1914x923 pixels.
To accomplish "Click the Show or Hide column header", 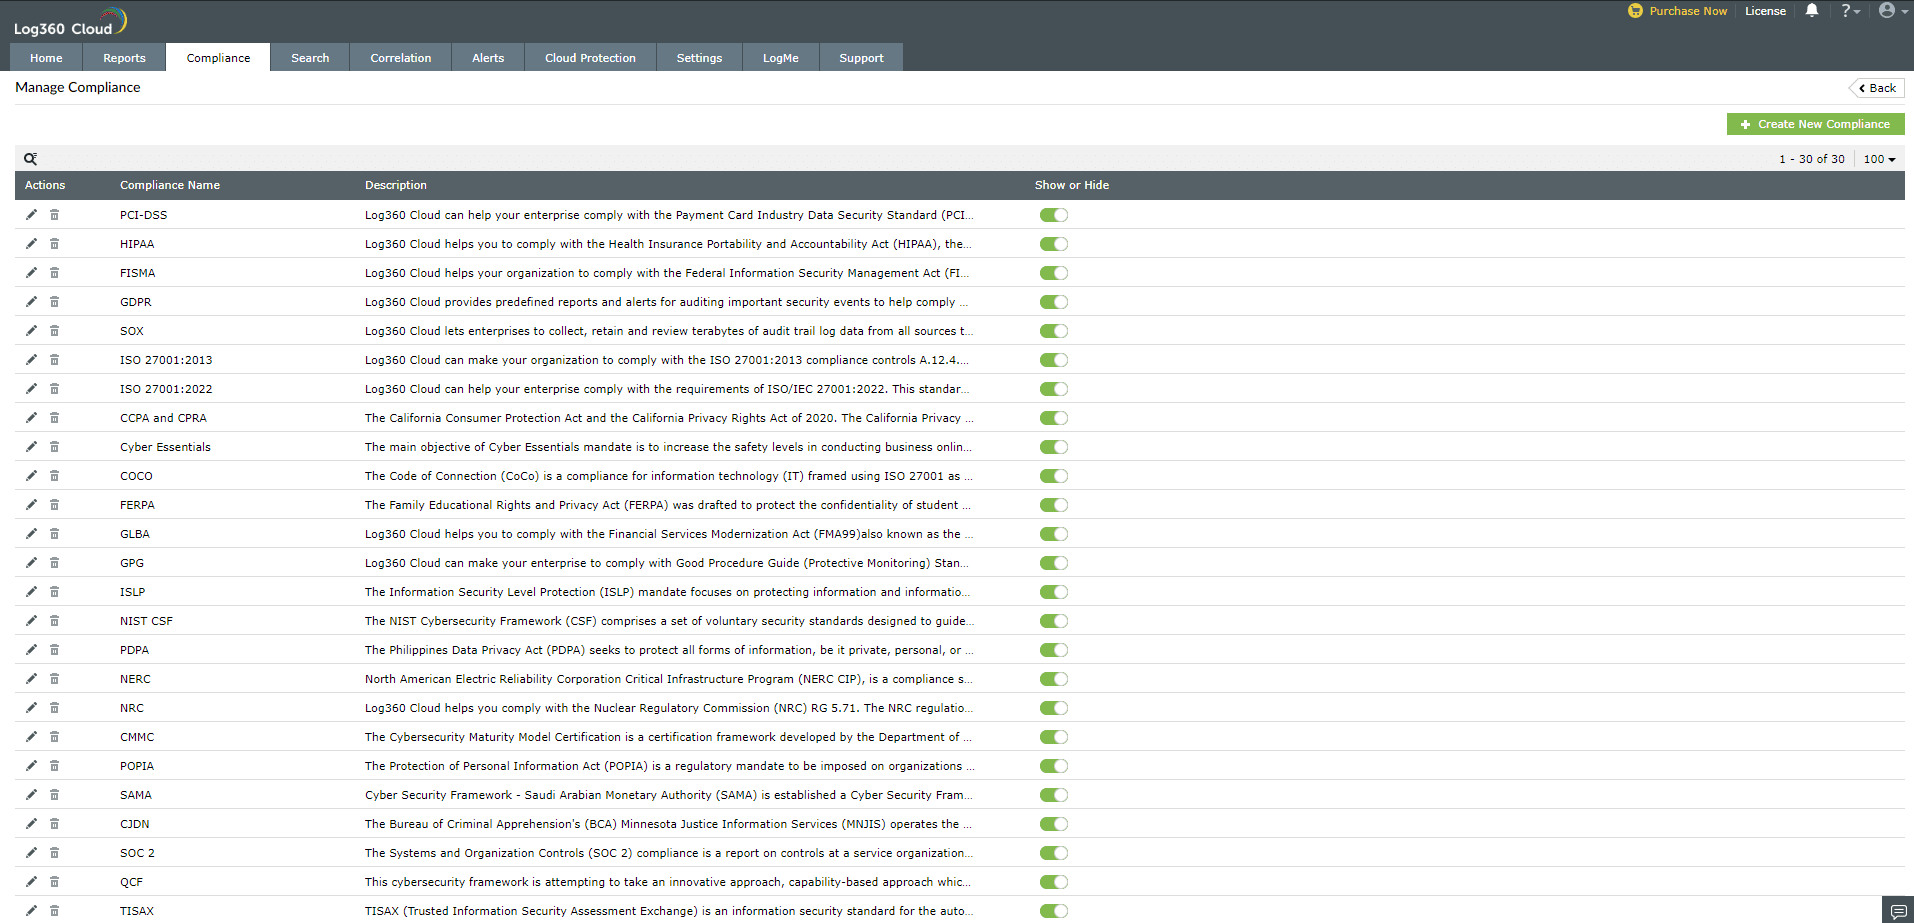I will 1072,185.
